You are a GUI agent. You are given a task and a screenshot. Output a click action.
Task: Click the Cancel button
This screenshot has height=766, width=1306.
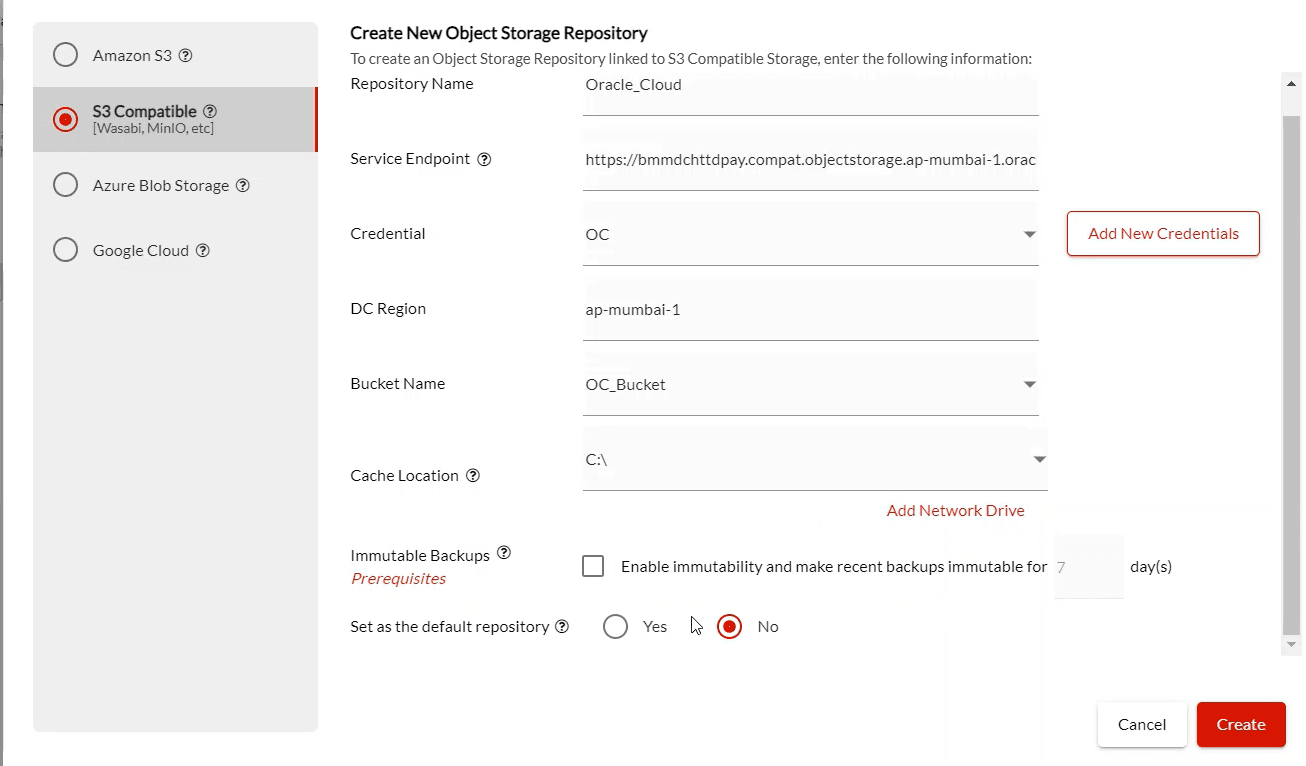1142,725
